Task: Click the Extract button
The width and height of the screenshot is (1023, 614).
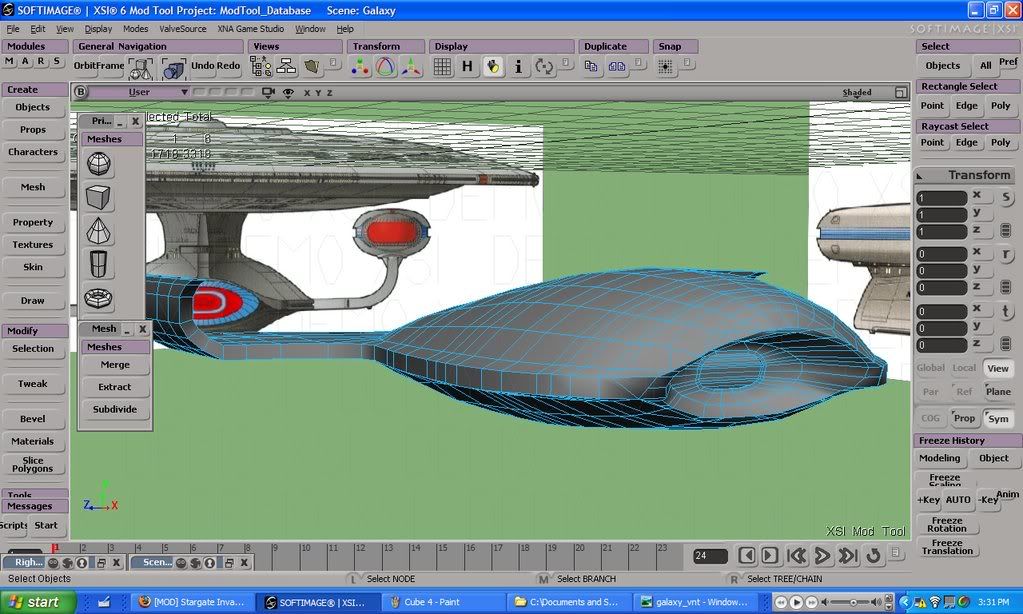Action: coord(115,387)
